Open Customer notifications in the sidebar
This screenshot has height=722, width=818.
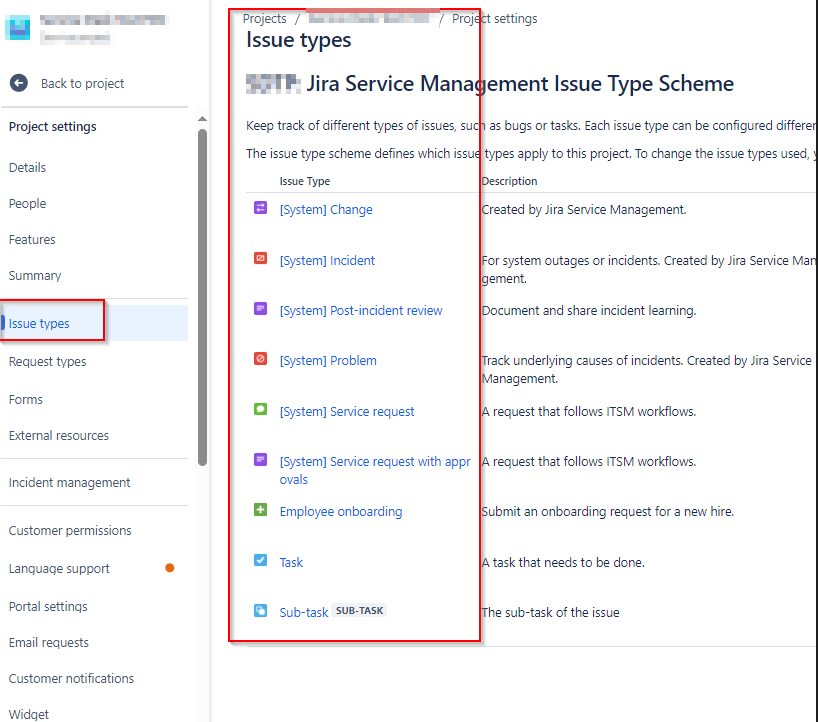tap(71, 679)
